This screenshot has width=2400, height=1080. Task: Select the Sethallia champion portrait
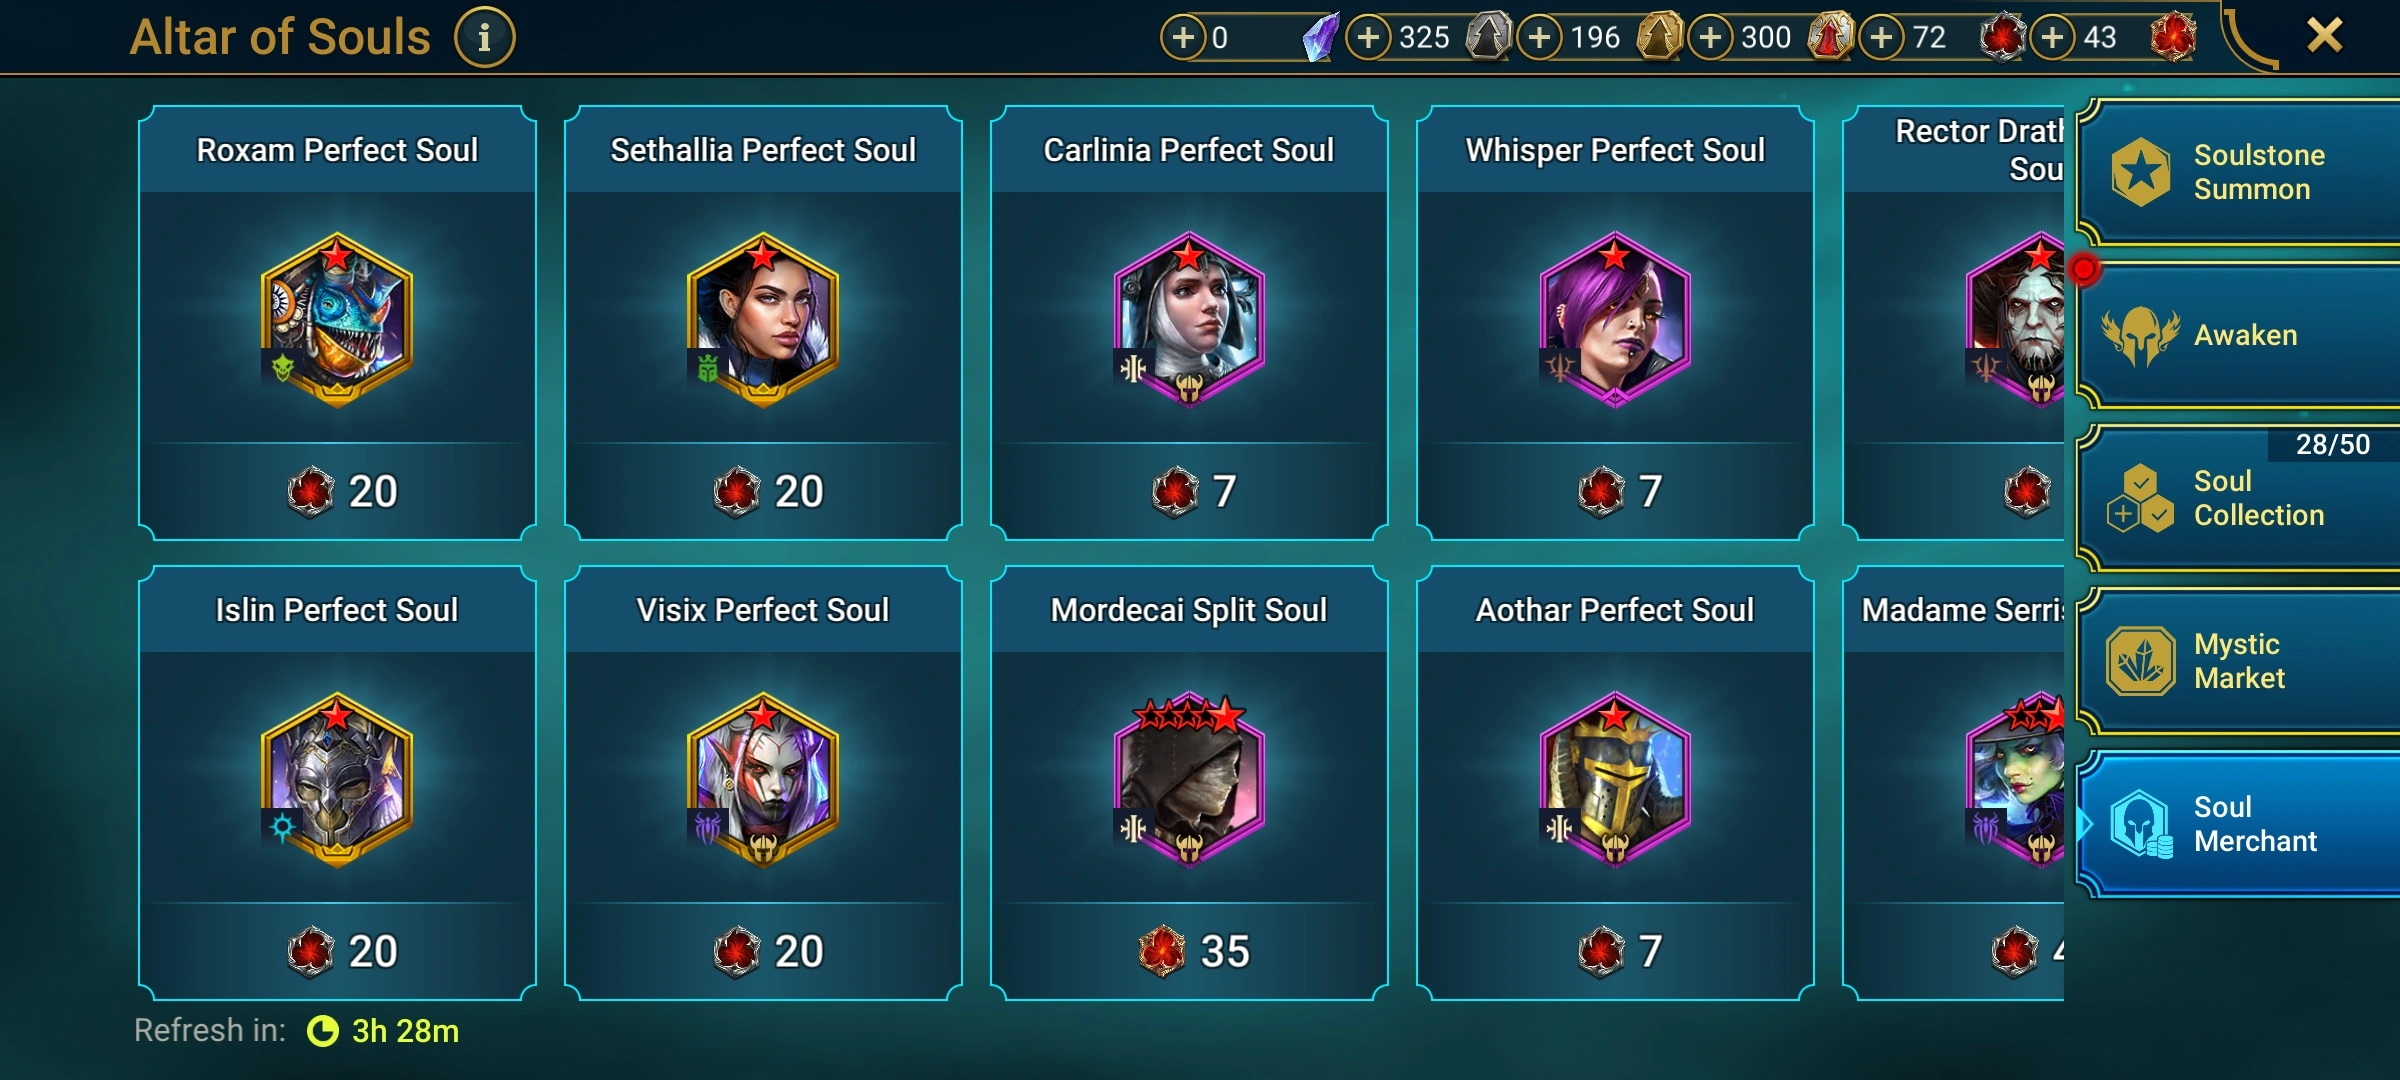[x=763, y=319]
